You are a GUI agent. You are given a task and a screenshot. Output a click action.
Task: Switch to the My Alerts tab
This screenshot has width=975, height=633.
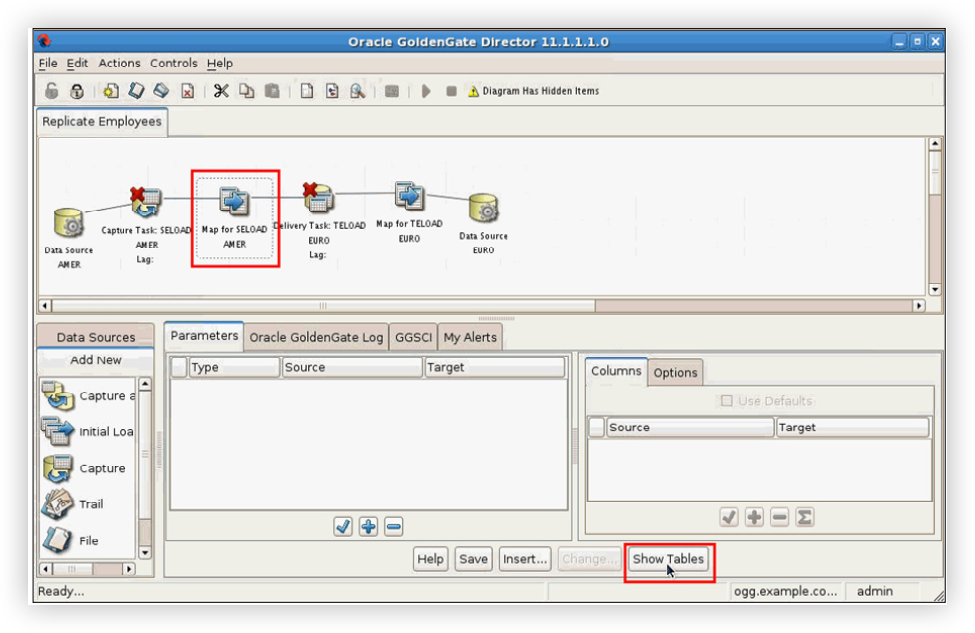click(x=470, y=337)
